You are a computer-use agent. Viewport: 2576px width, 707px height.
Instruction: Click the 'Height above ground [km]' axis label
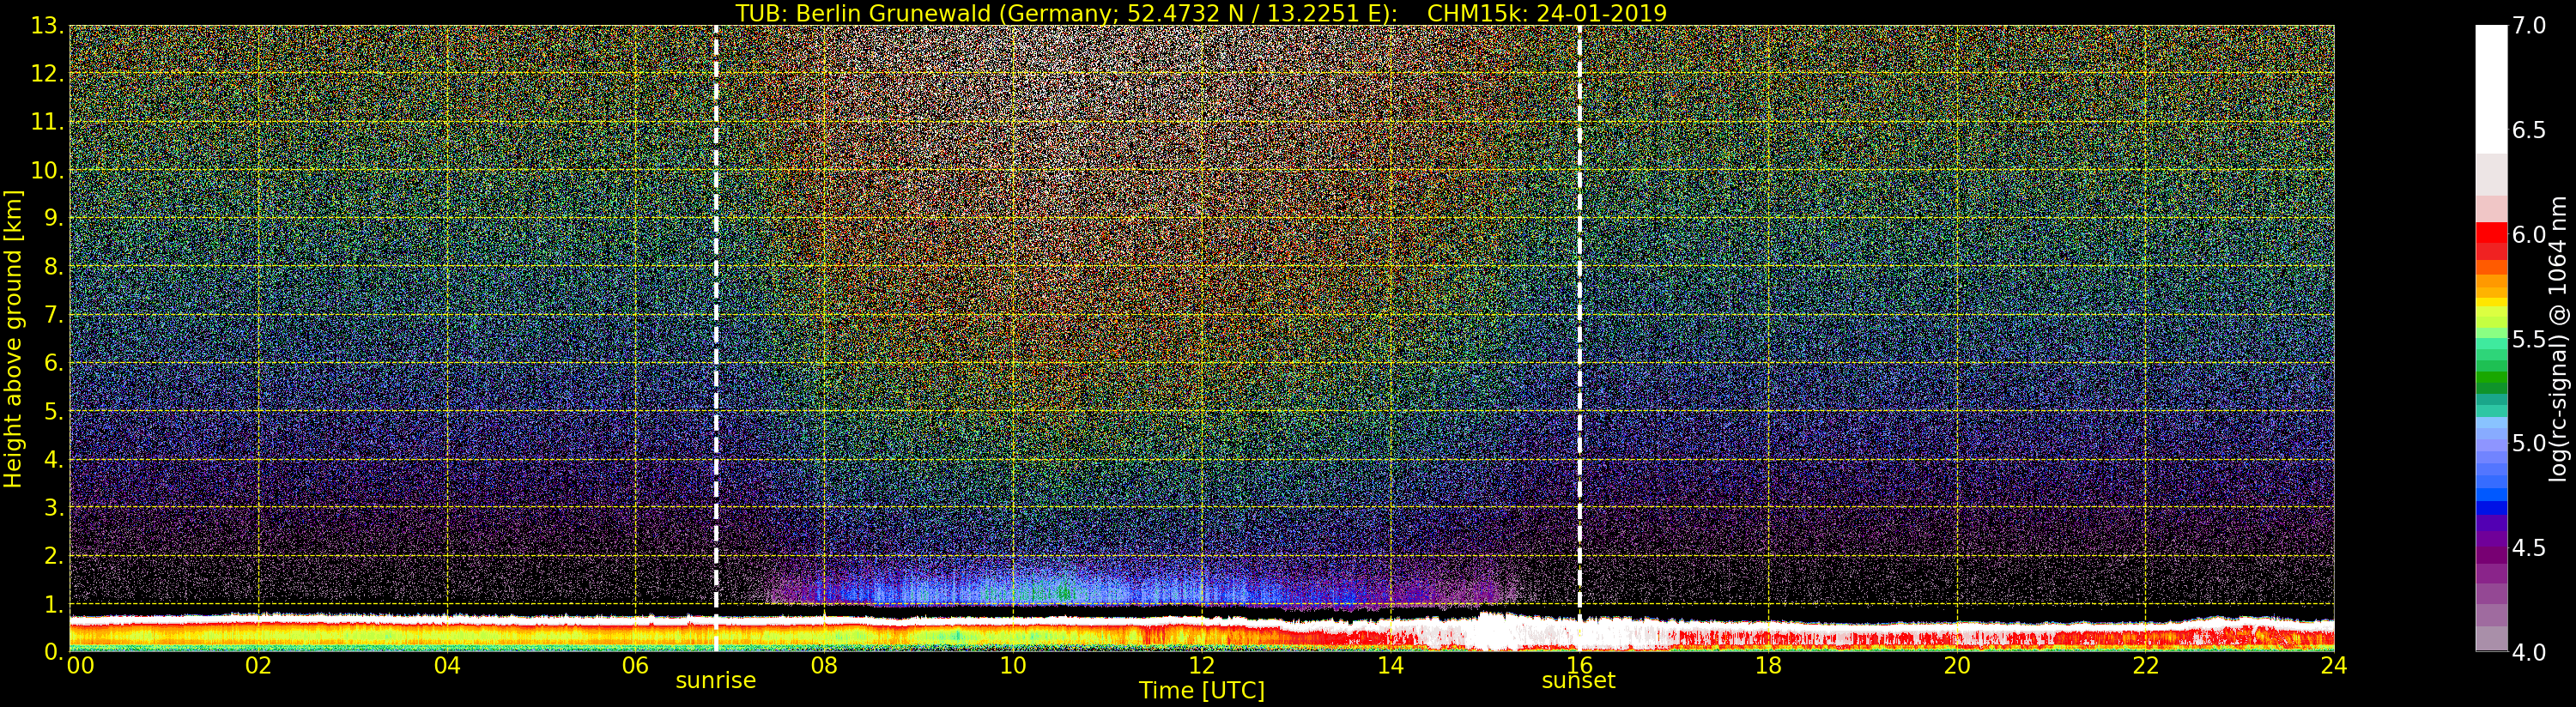(x=13, y=339)
